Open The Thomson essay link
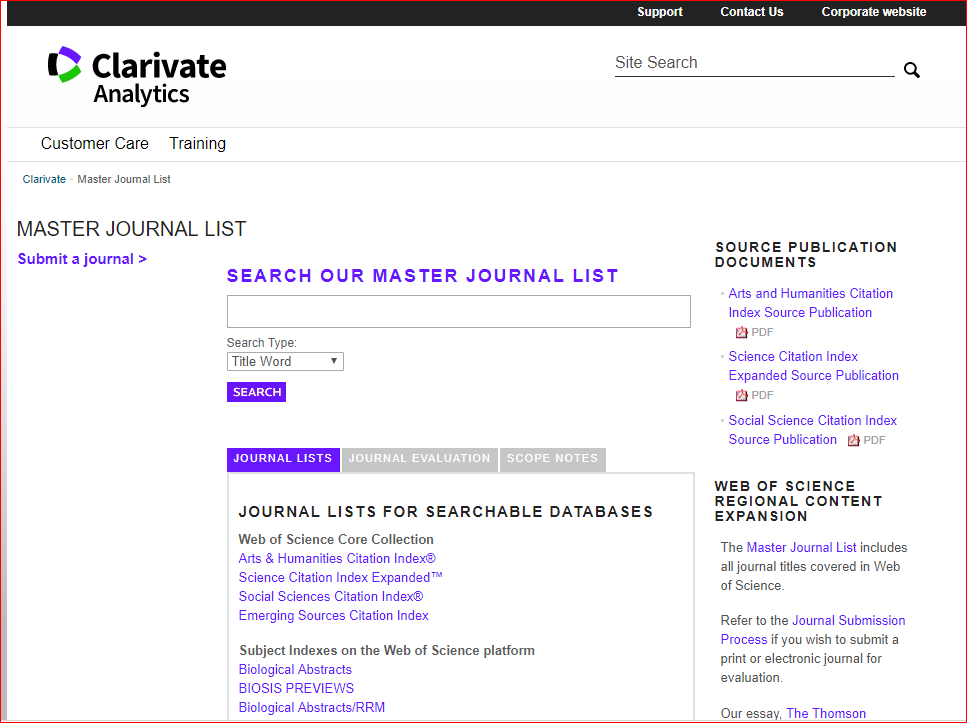Image resolution: width=967 pixels, height=723 pixels. pyautogui.click(x=826, y=714)
